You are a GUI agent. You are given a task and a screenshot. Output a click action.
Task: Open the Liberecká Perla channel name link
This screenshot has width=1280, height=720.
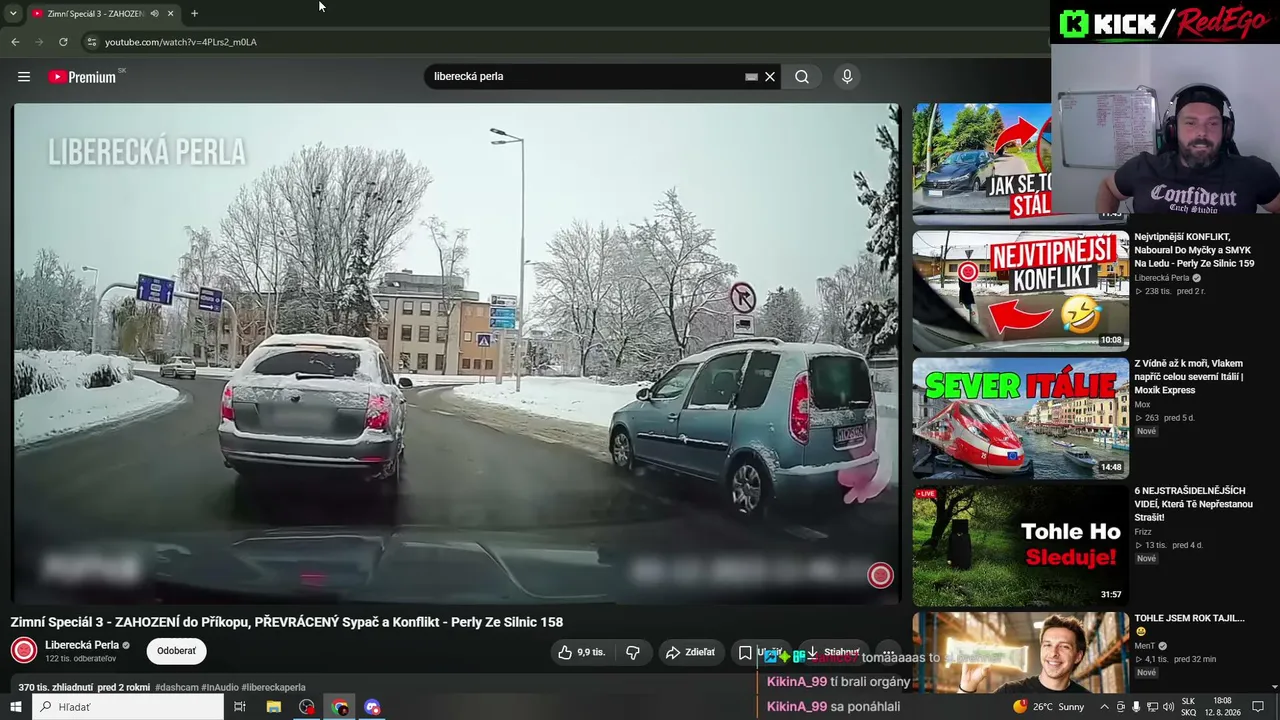coord(82,645)
